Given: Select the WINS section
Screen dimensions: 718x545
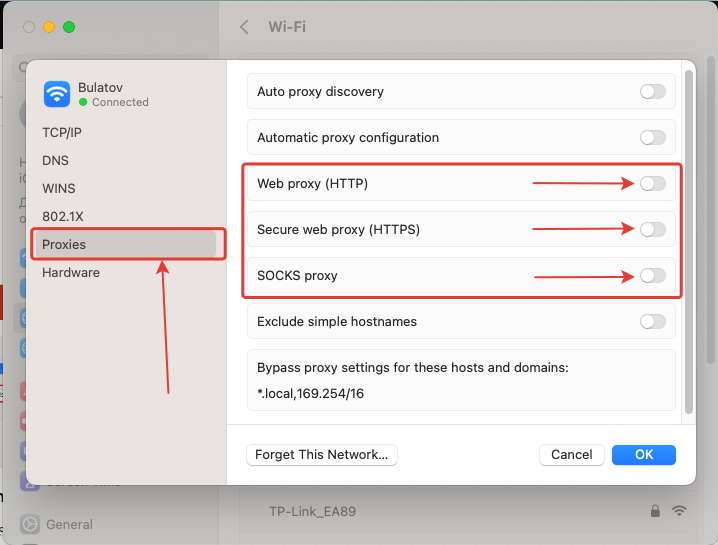Looking at the screenshot, I should pyautogui.click(x=58, y=188).
